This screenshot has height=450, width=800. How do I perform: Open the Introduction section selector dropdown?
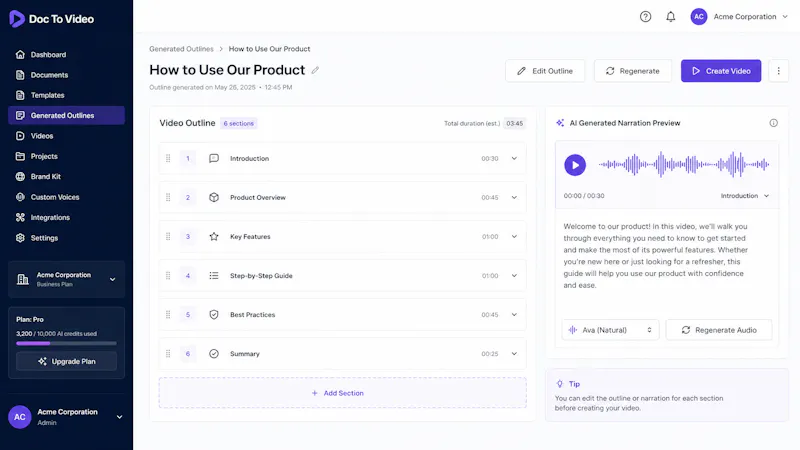click(744, 196)
